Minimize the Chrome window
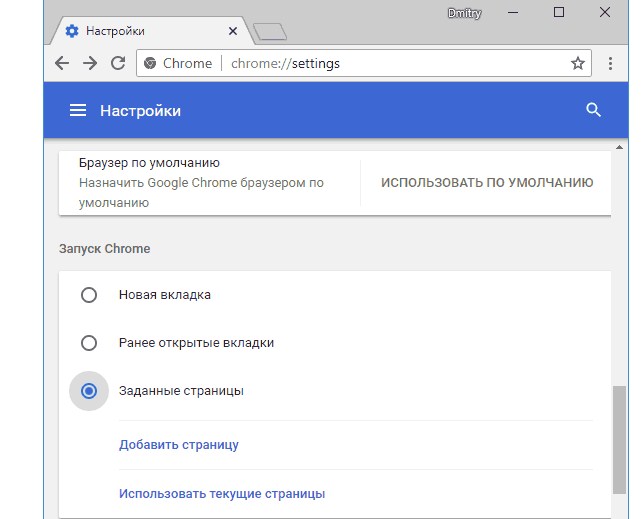 click(513, 13)
